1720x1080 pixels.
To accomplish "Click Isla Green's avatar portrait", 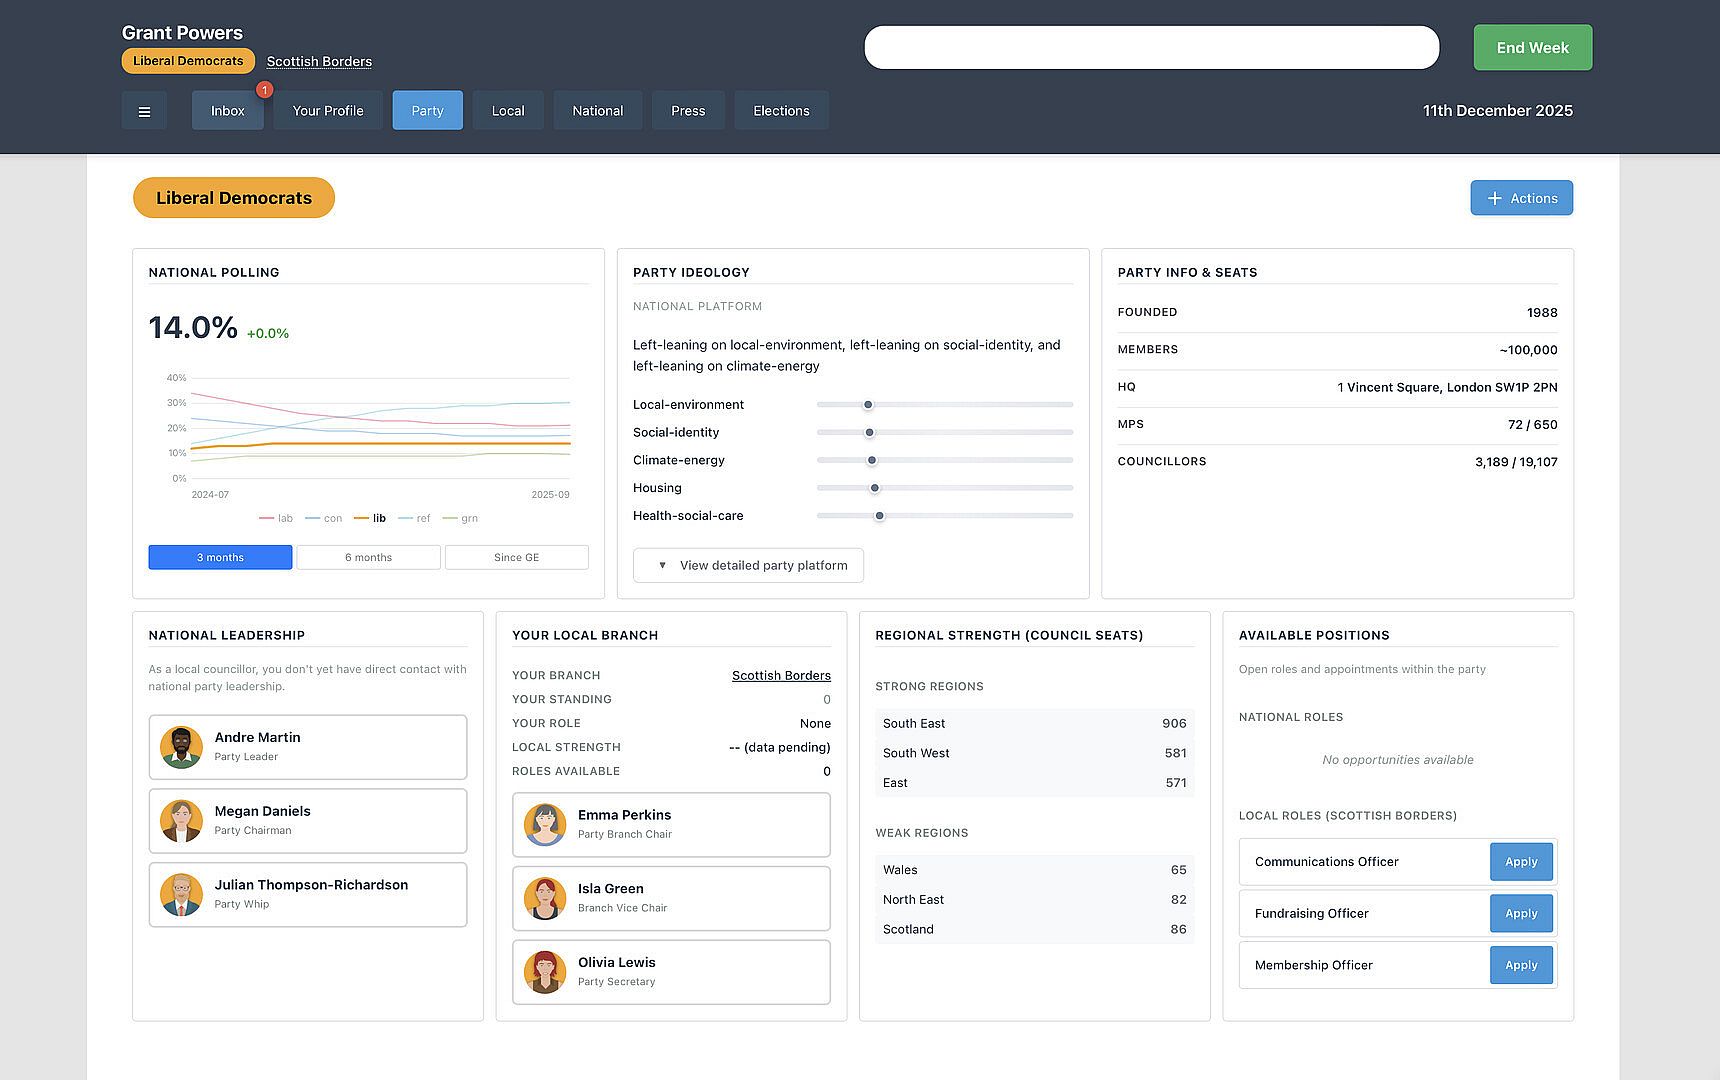I will point(545,899).
